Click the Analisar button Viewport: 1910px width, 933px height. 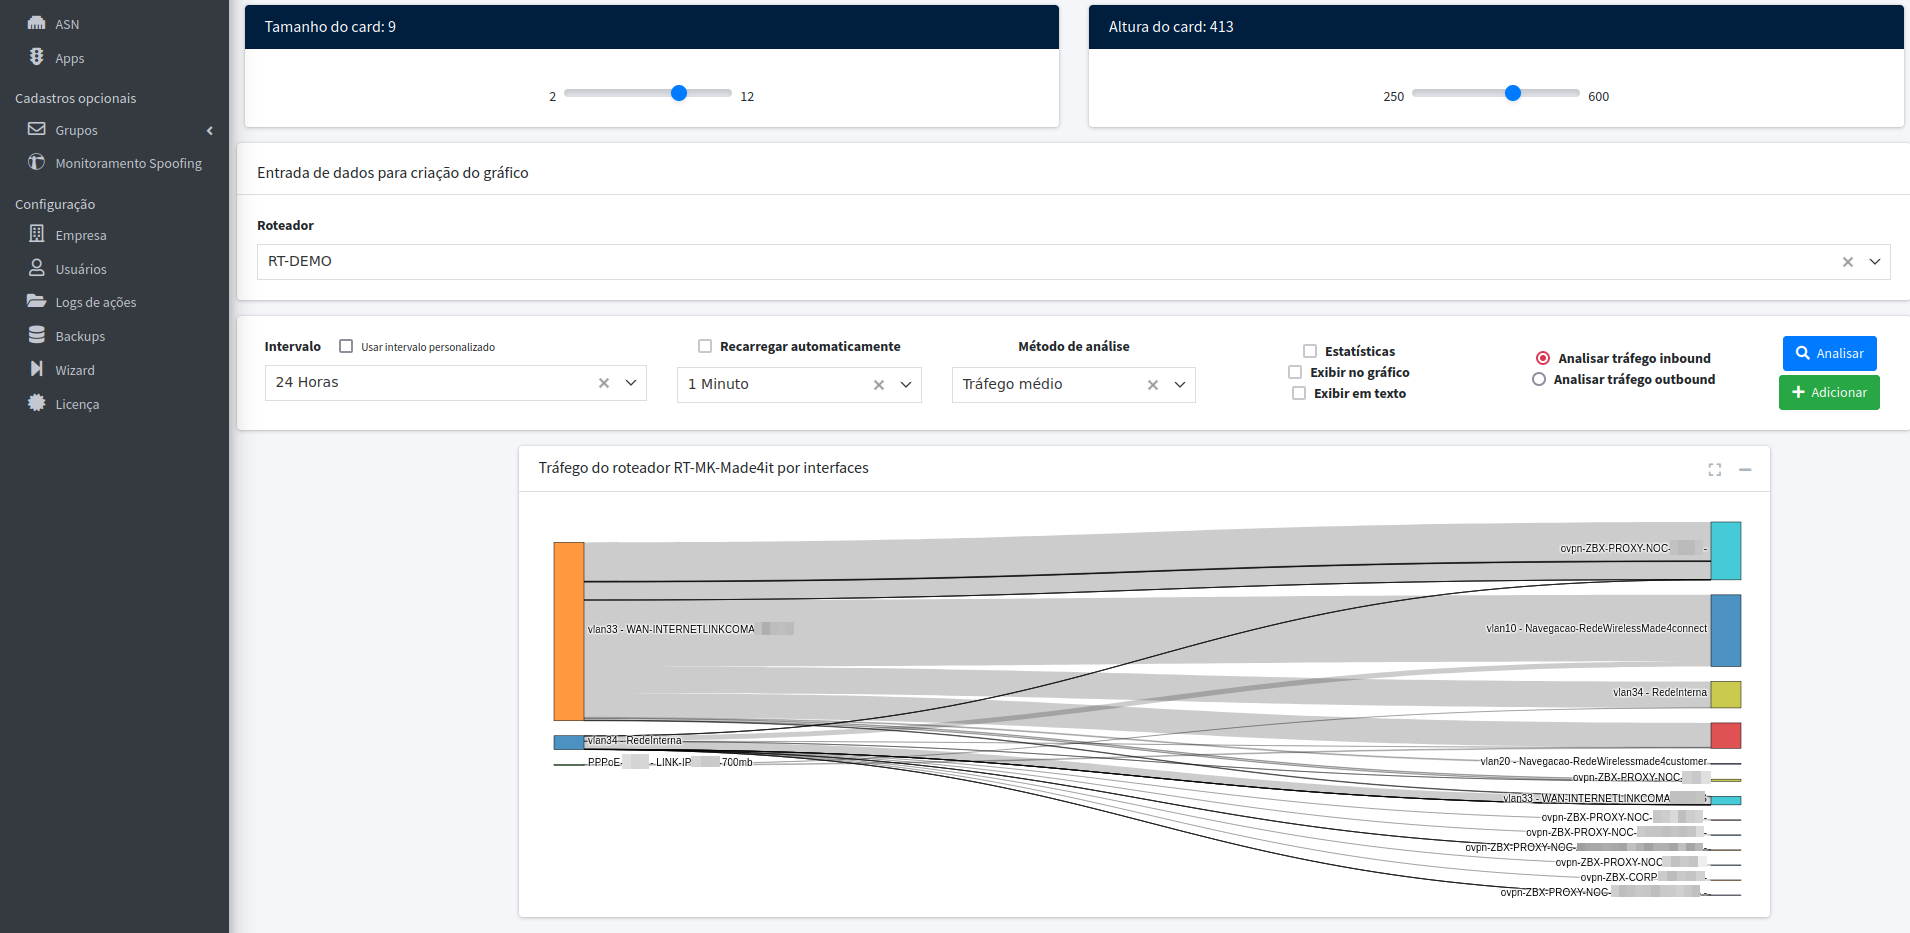pos(1829,353)
